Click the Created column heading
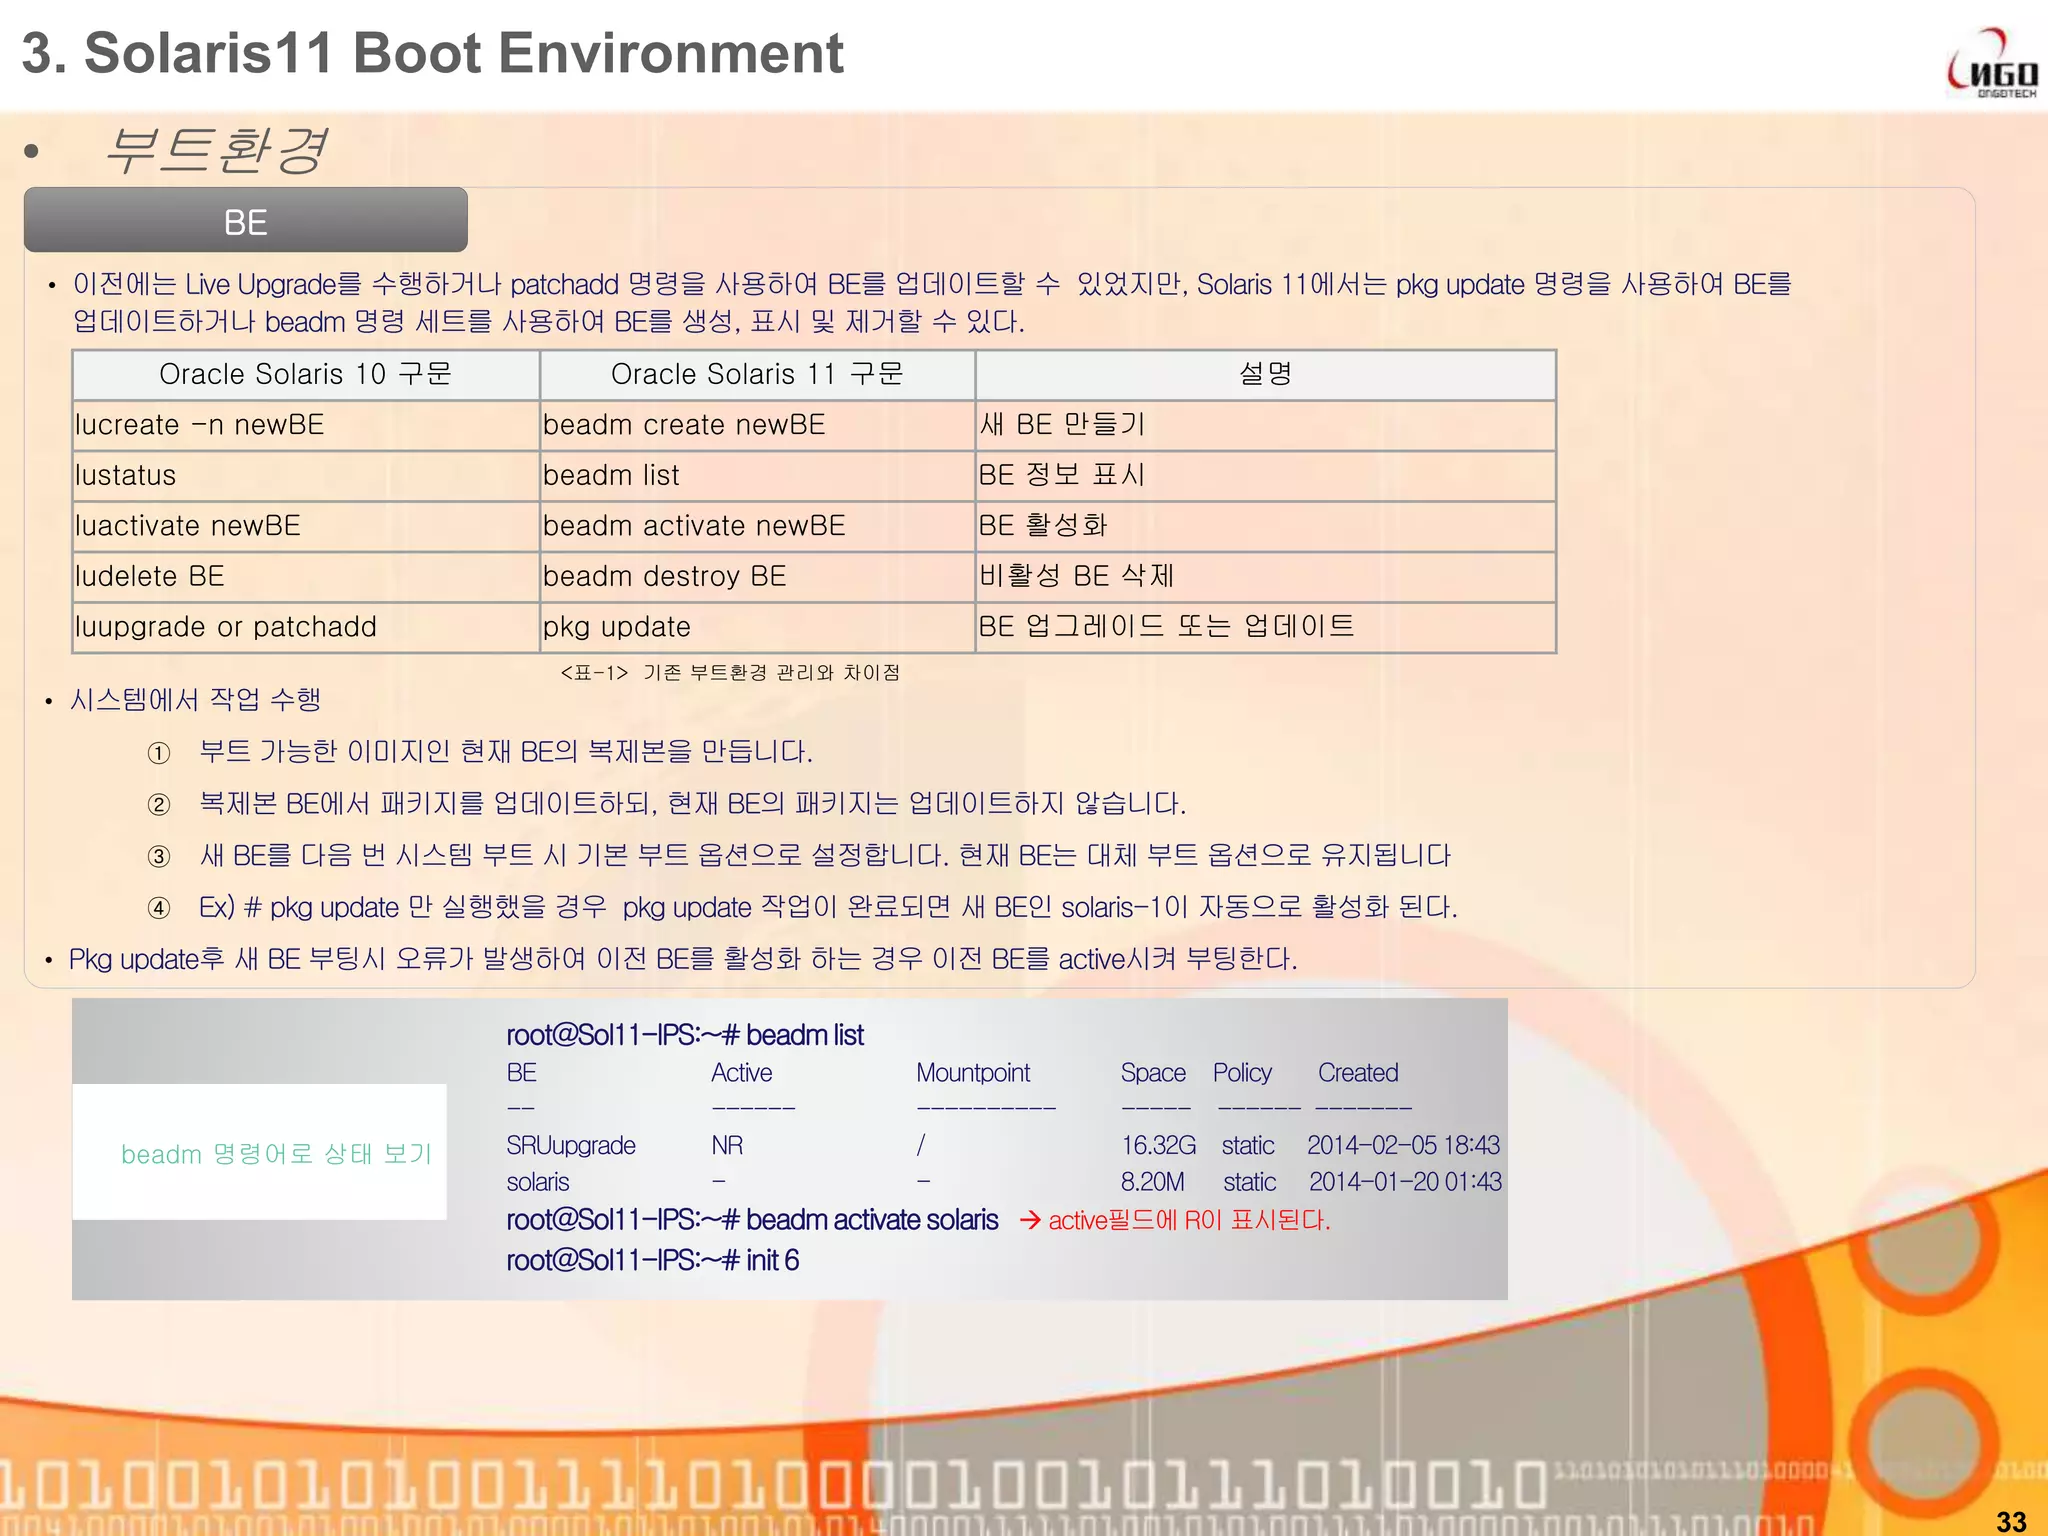Screen dimensions: 2048x1536 point(1358,1073)
